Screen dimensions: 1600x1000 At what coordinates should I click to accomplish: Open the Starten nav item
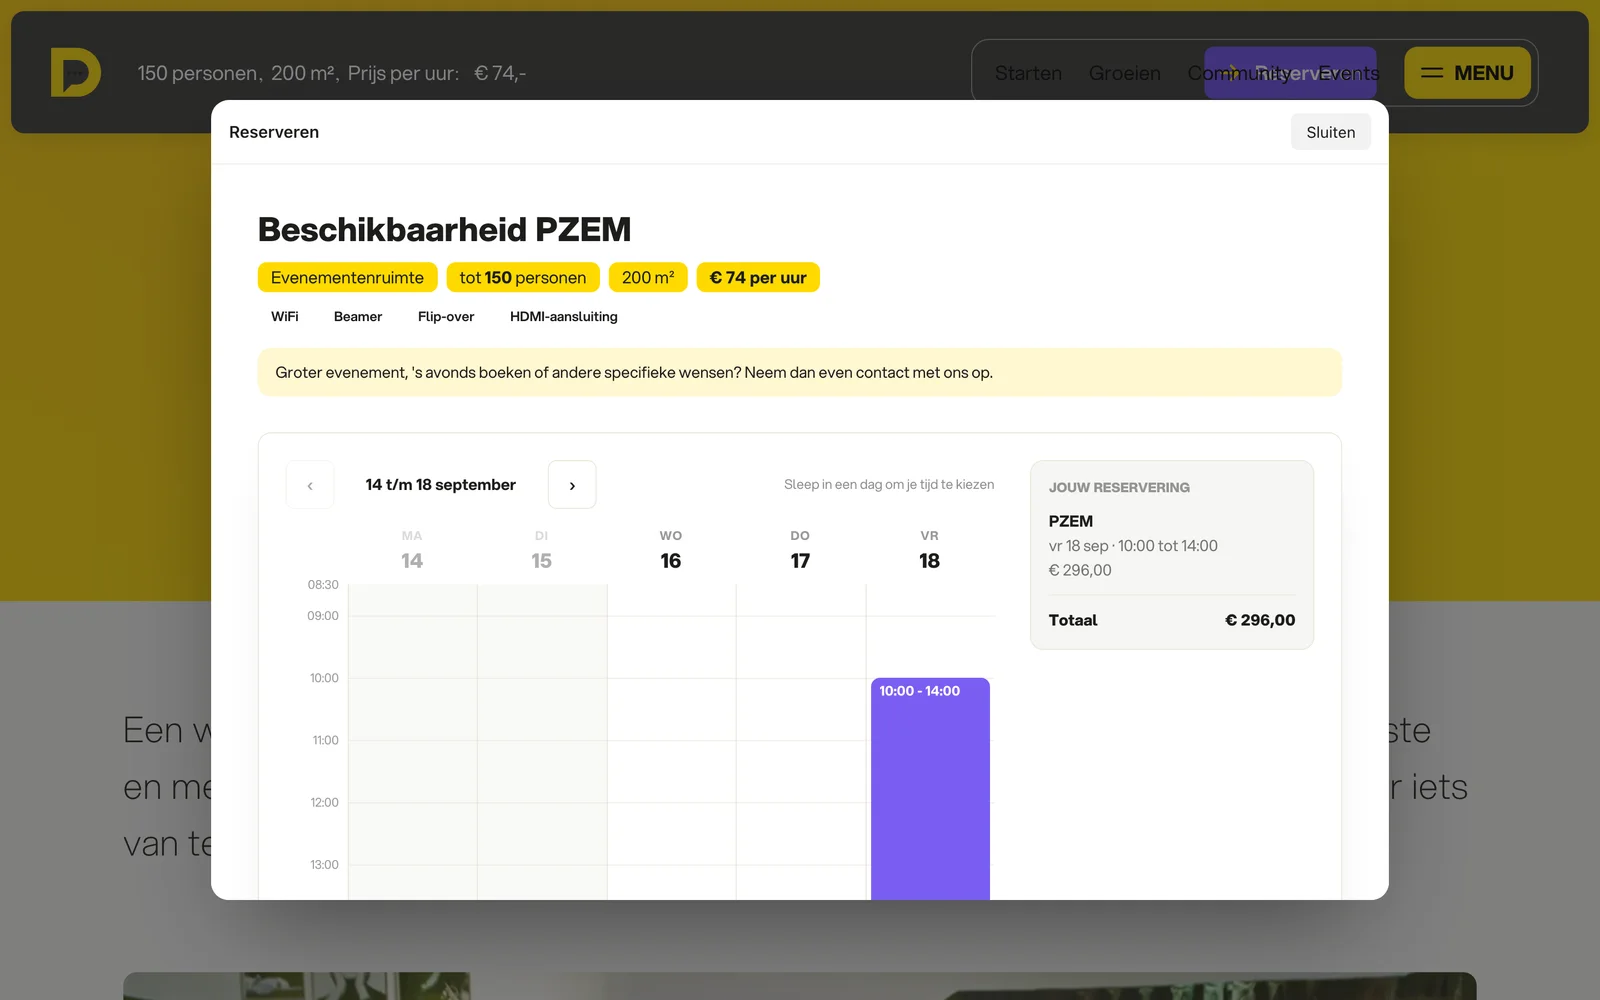click(x=1028, y=73)
